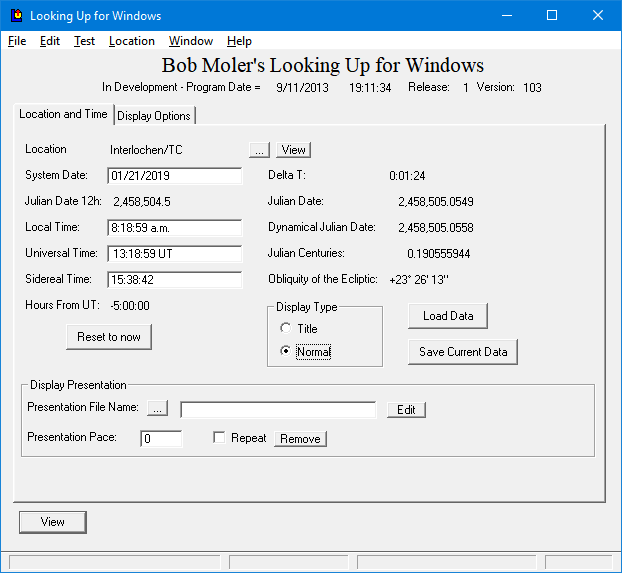Click the browse button next to Location
The image size is (622, 573).
pos(259,150)
